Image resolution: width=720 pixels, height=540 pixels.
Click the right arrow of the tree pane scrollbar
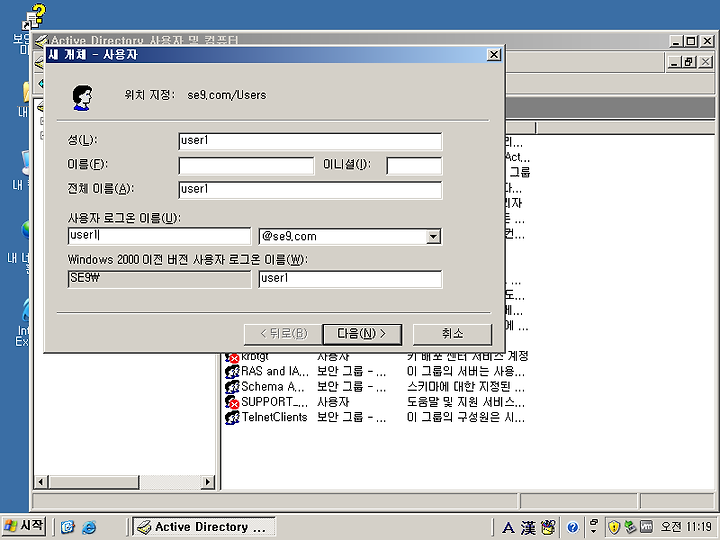[x=208, y=482]
